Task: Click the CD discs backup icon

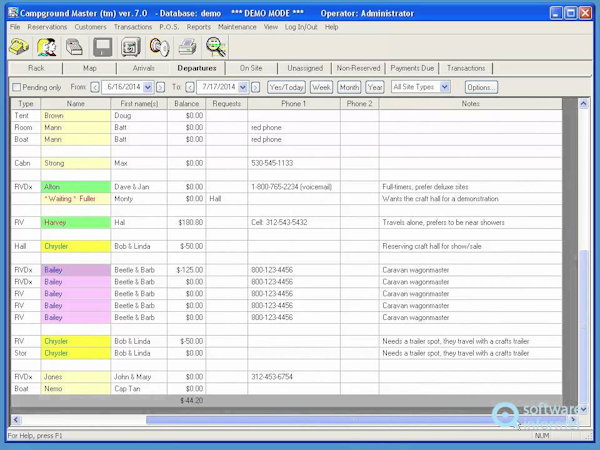Action: click(x=159, y=47)
